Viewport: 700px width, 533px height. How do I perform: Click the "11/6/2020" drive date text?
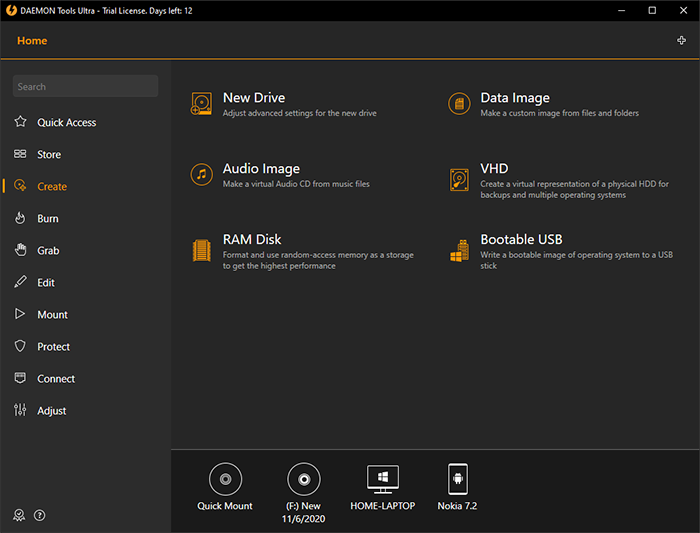click(x=304, y=519)
